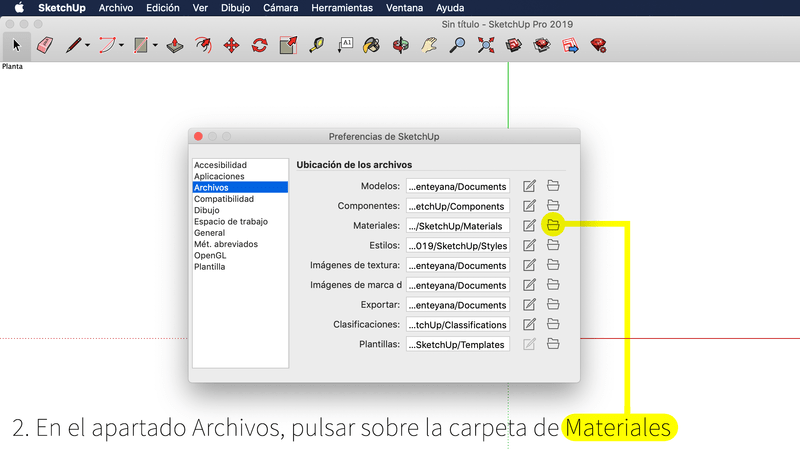
Task: Select Dibujo in preferences list
Action: (240, 210)
